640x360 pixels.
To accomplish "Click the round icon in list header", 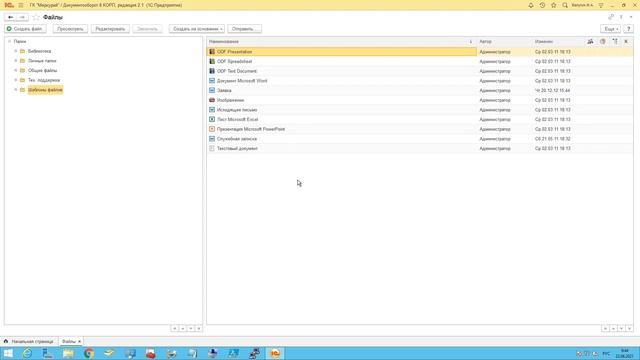I will tap(602, 42).
